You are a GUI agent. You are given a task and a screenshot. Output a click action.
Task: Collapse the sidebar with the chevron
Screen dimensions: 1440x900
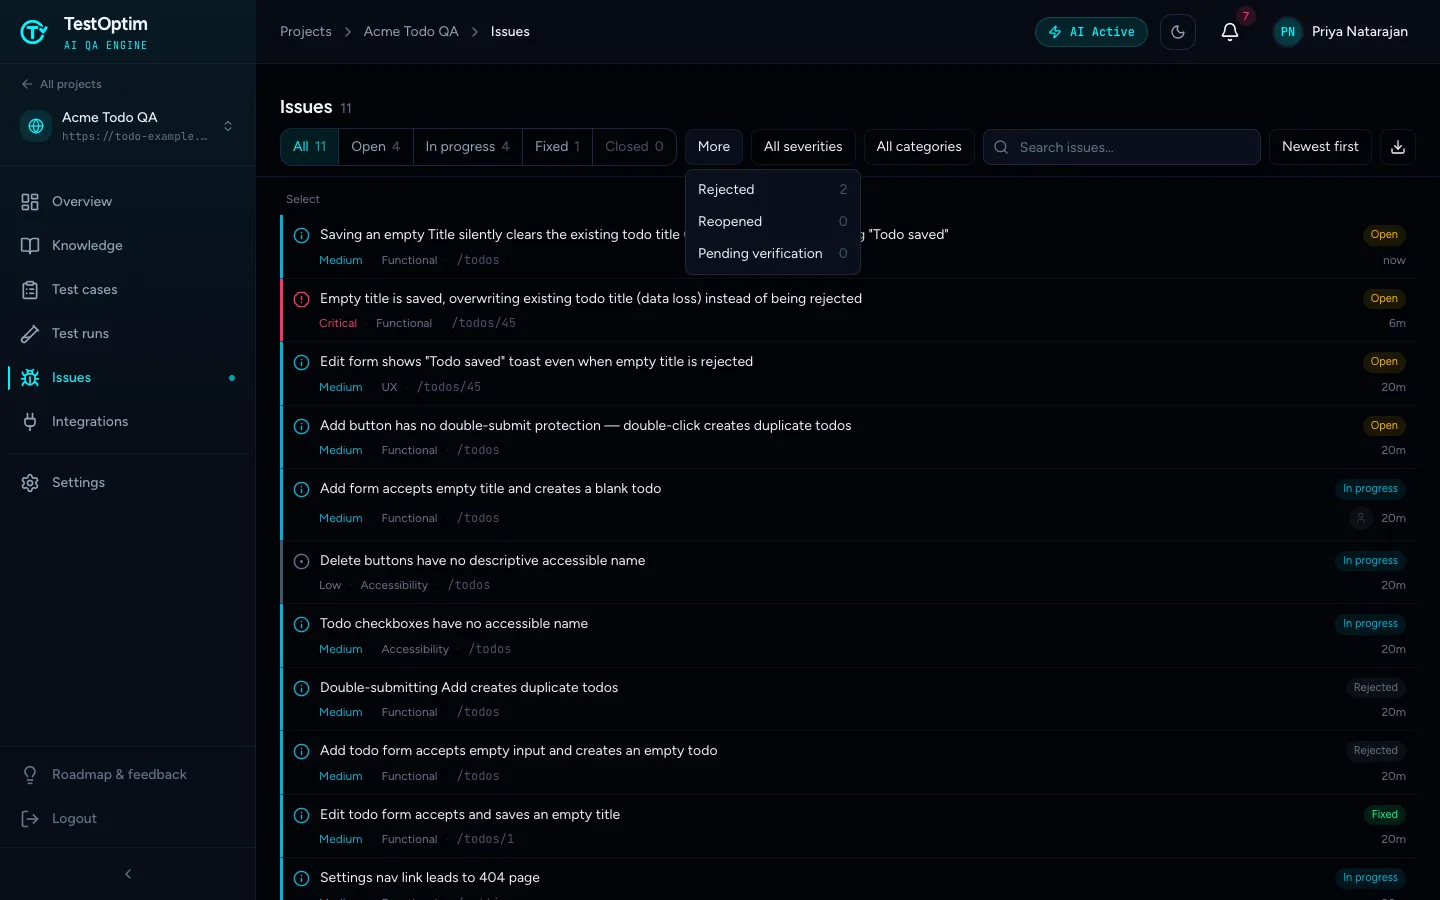click(128, 874)
